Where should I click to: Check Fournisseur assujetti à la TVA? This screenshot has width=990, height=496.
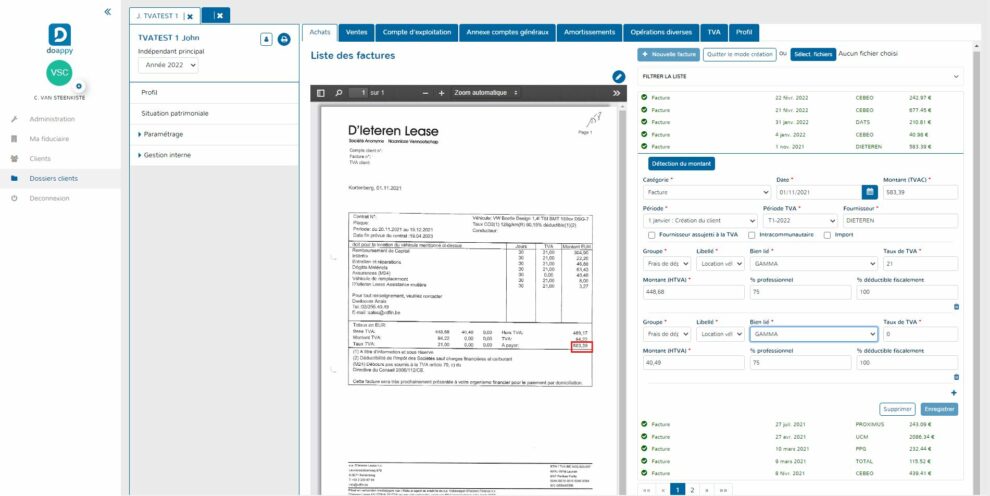click(652, 235)
